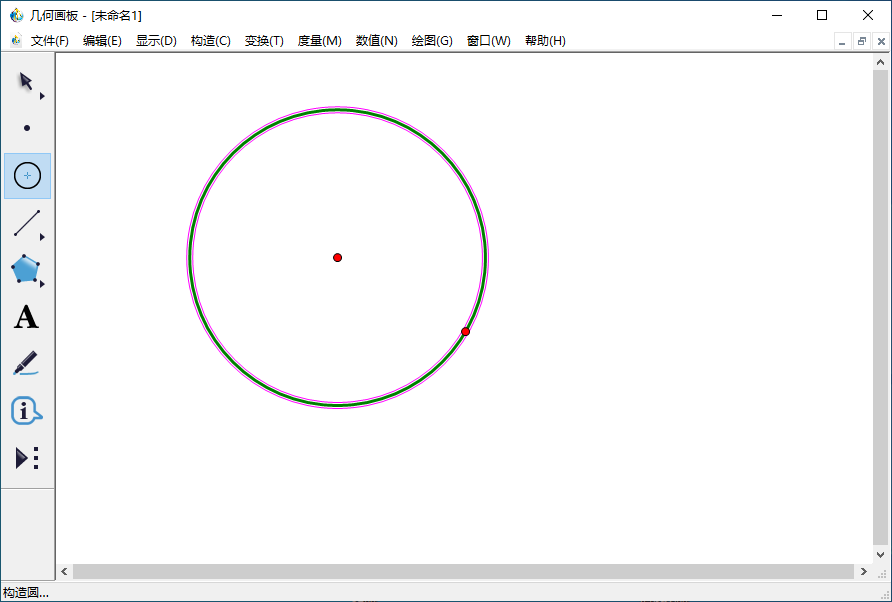Screen dimensions: 892x602
Task: Select the Compass circle tool
Action: [x=27, y=176]
